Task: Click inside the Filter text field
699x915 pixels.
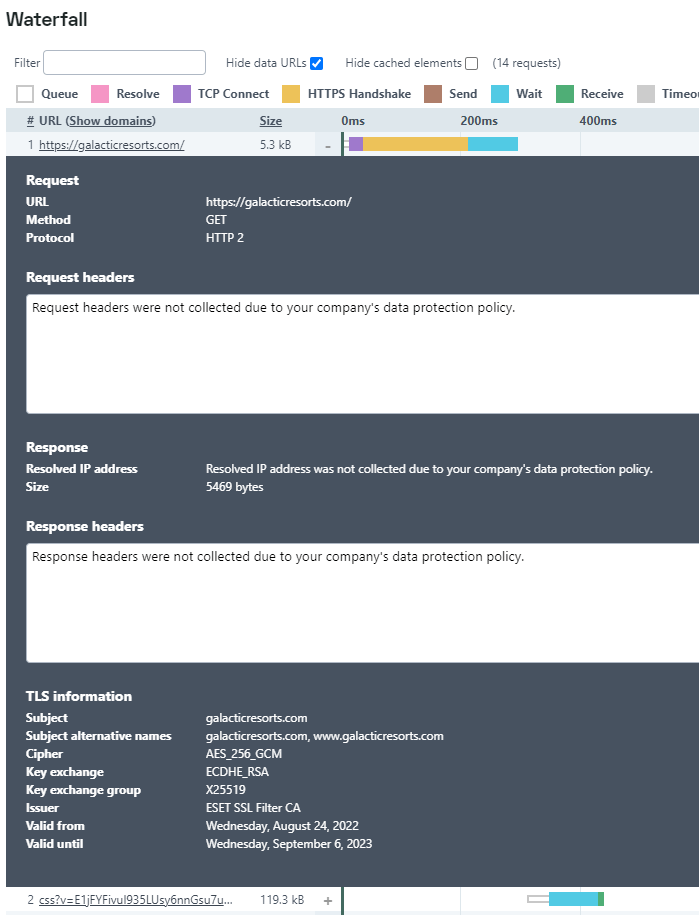Action: pos(124,63)
